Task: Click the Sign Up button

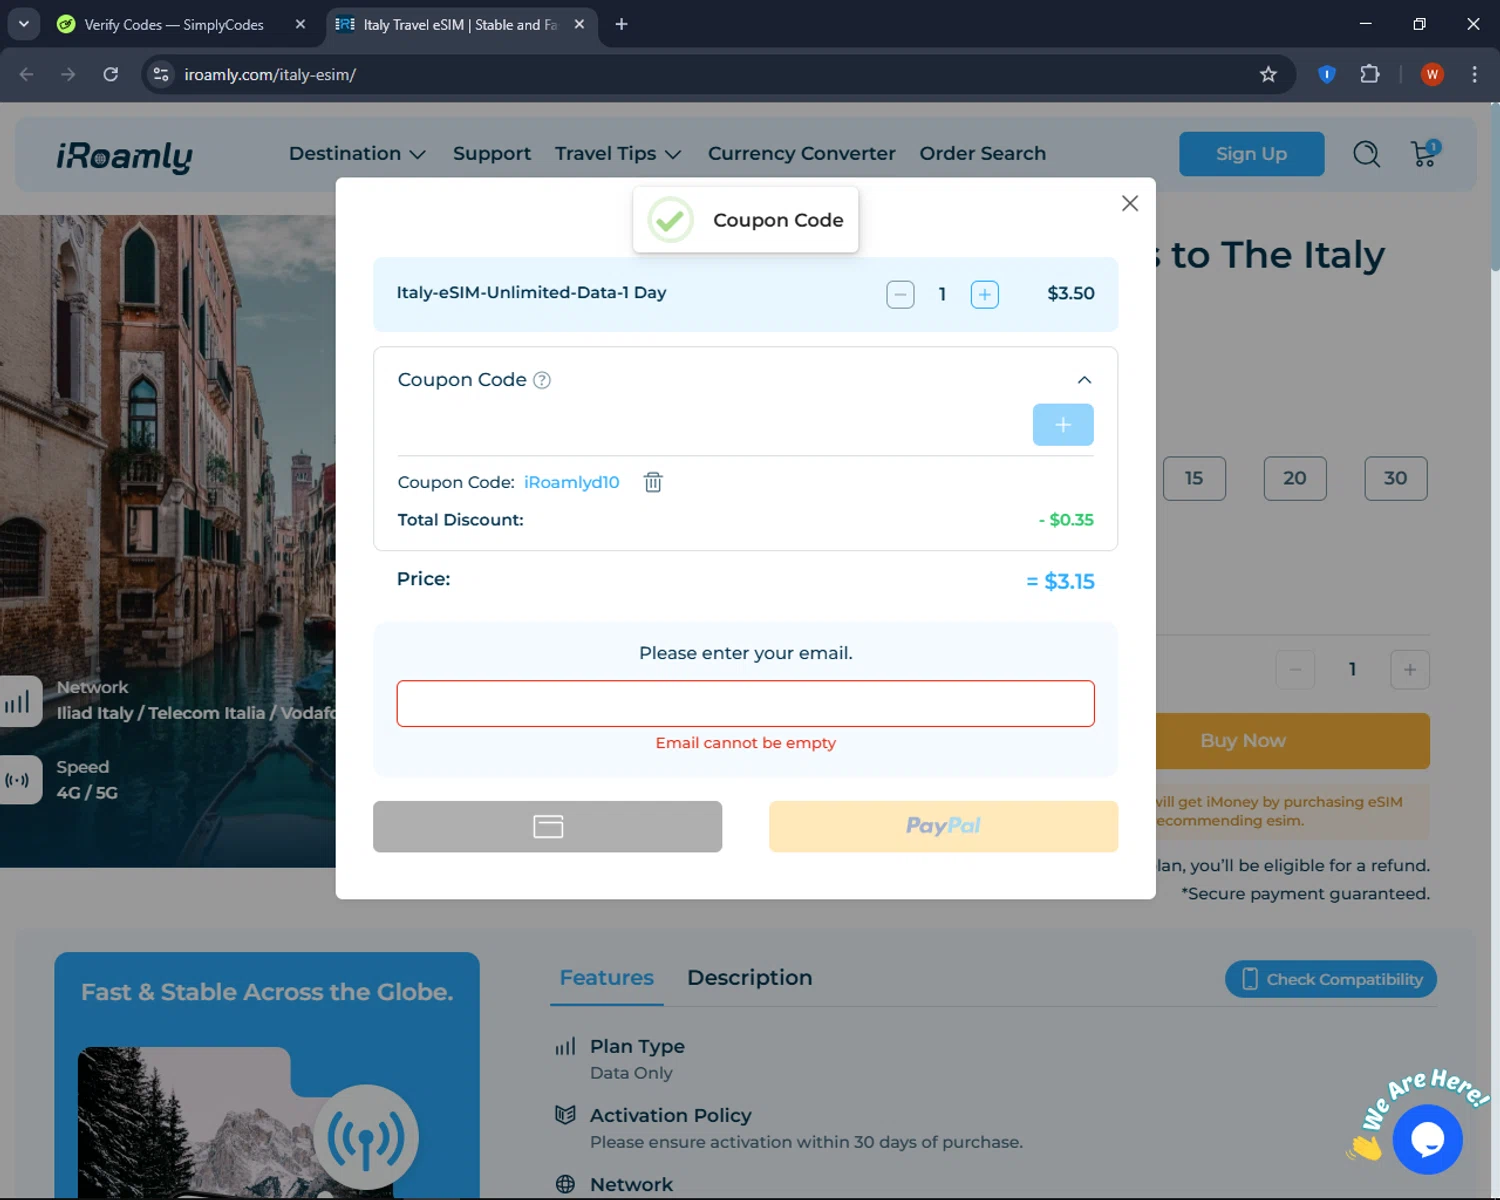Action: [1252, 154]
